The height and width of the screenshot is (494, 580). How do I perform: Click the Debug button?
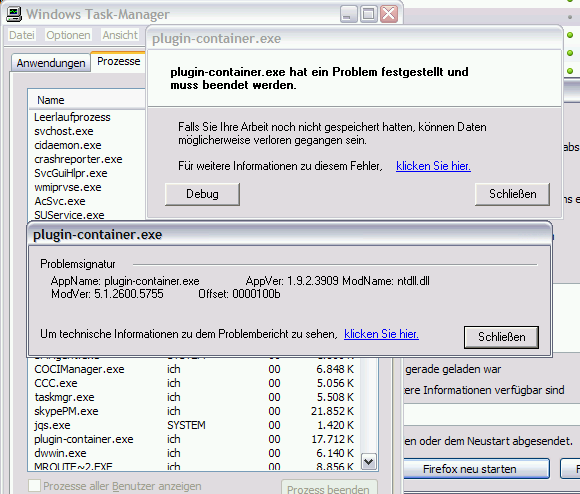[202, 194]
